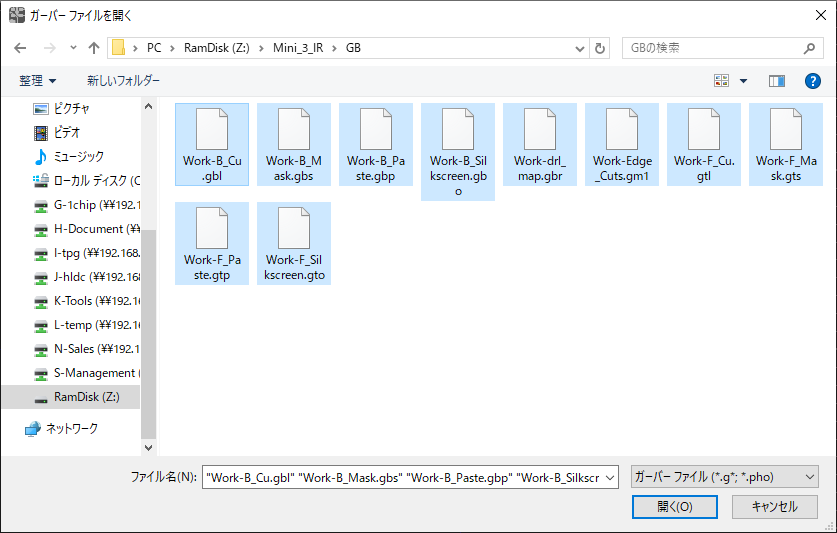This screenshot has width=837, height=533.
Task: Open L-temp network drive
Action: [x=86, y=325]
